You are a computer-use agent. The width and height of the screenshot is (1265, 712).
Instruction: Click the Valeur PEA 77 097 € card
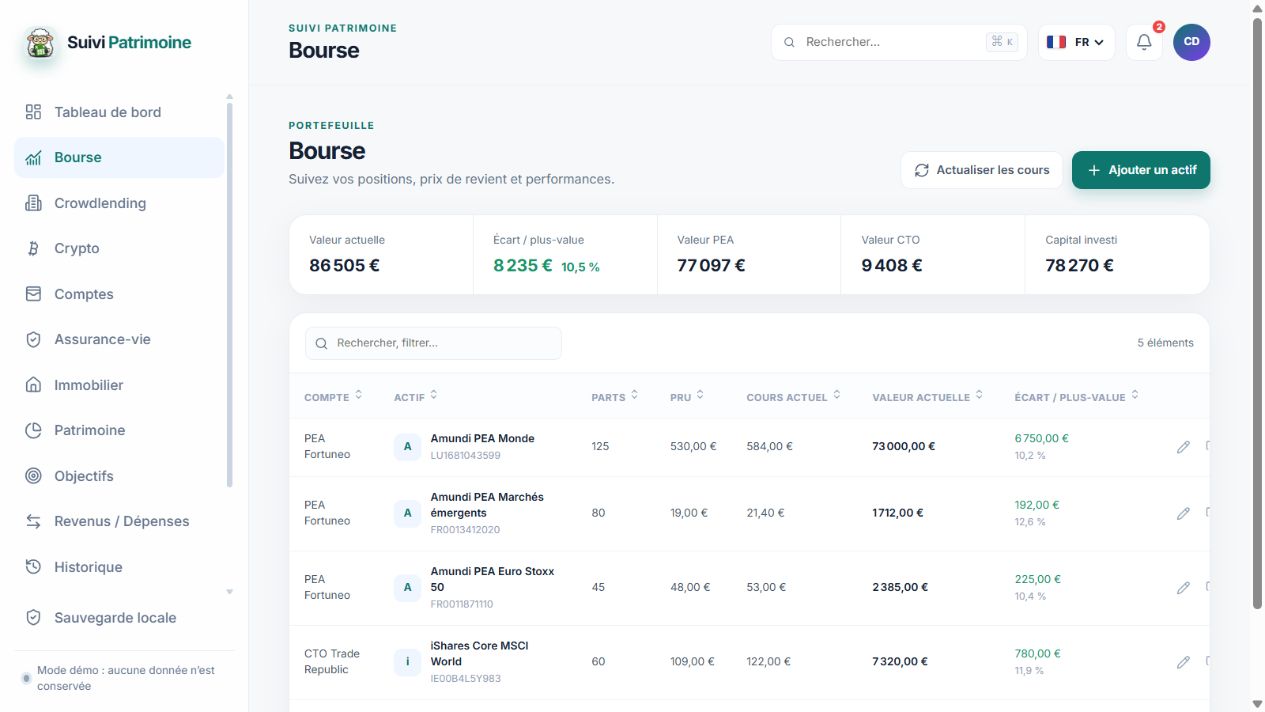pos(749,255)
